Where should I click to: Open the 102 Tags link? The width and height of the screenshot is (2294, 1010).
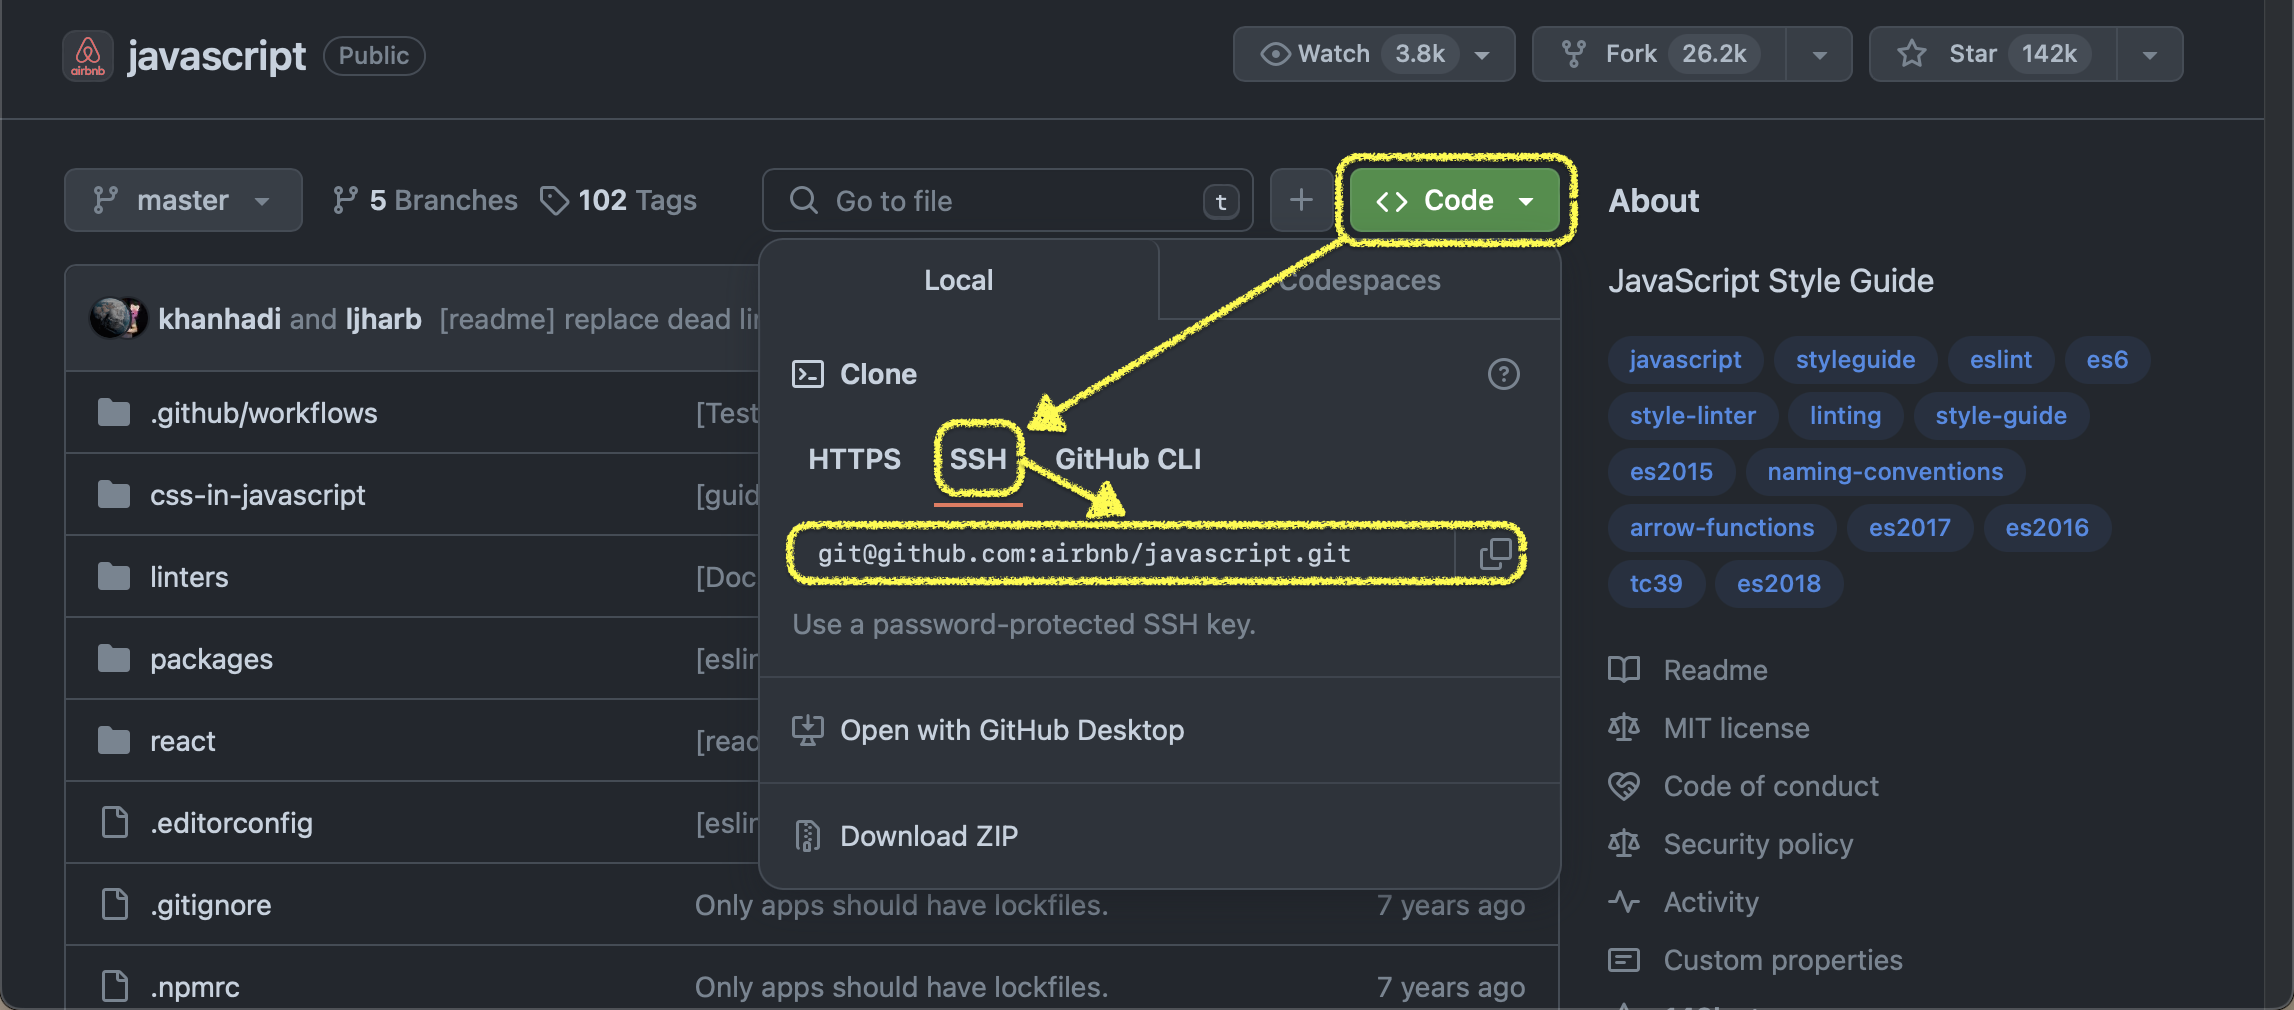pyautogui.click(x=618, y=200)
